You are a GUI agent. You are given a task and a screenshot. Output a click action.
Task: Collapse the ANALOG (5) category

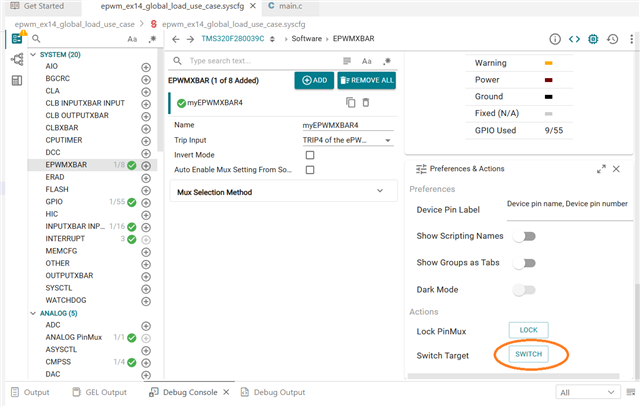point(33,314)
